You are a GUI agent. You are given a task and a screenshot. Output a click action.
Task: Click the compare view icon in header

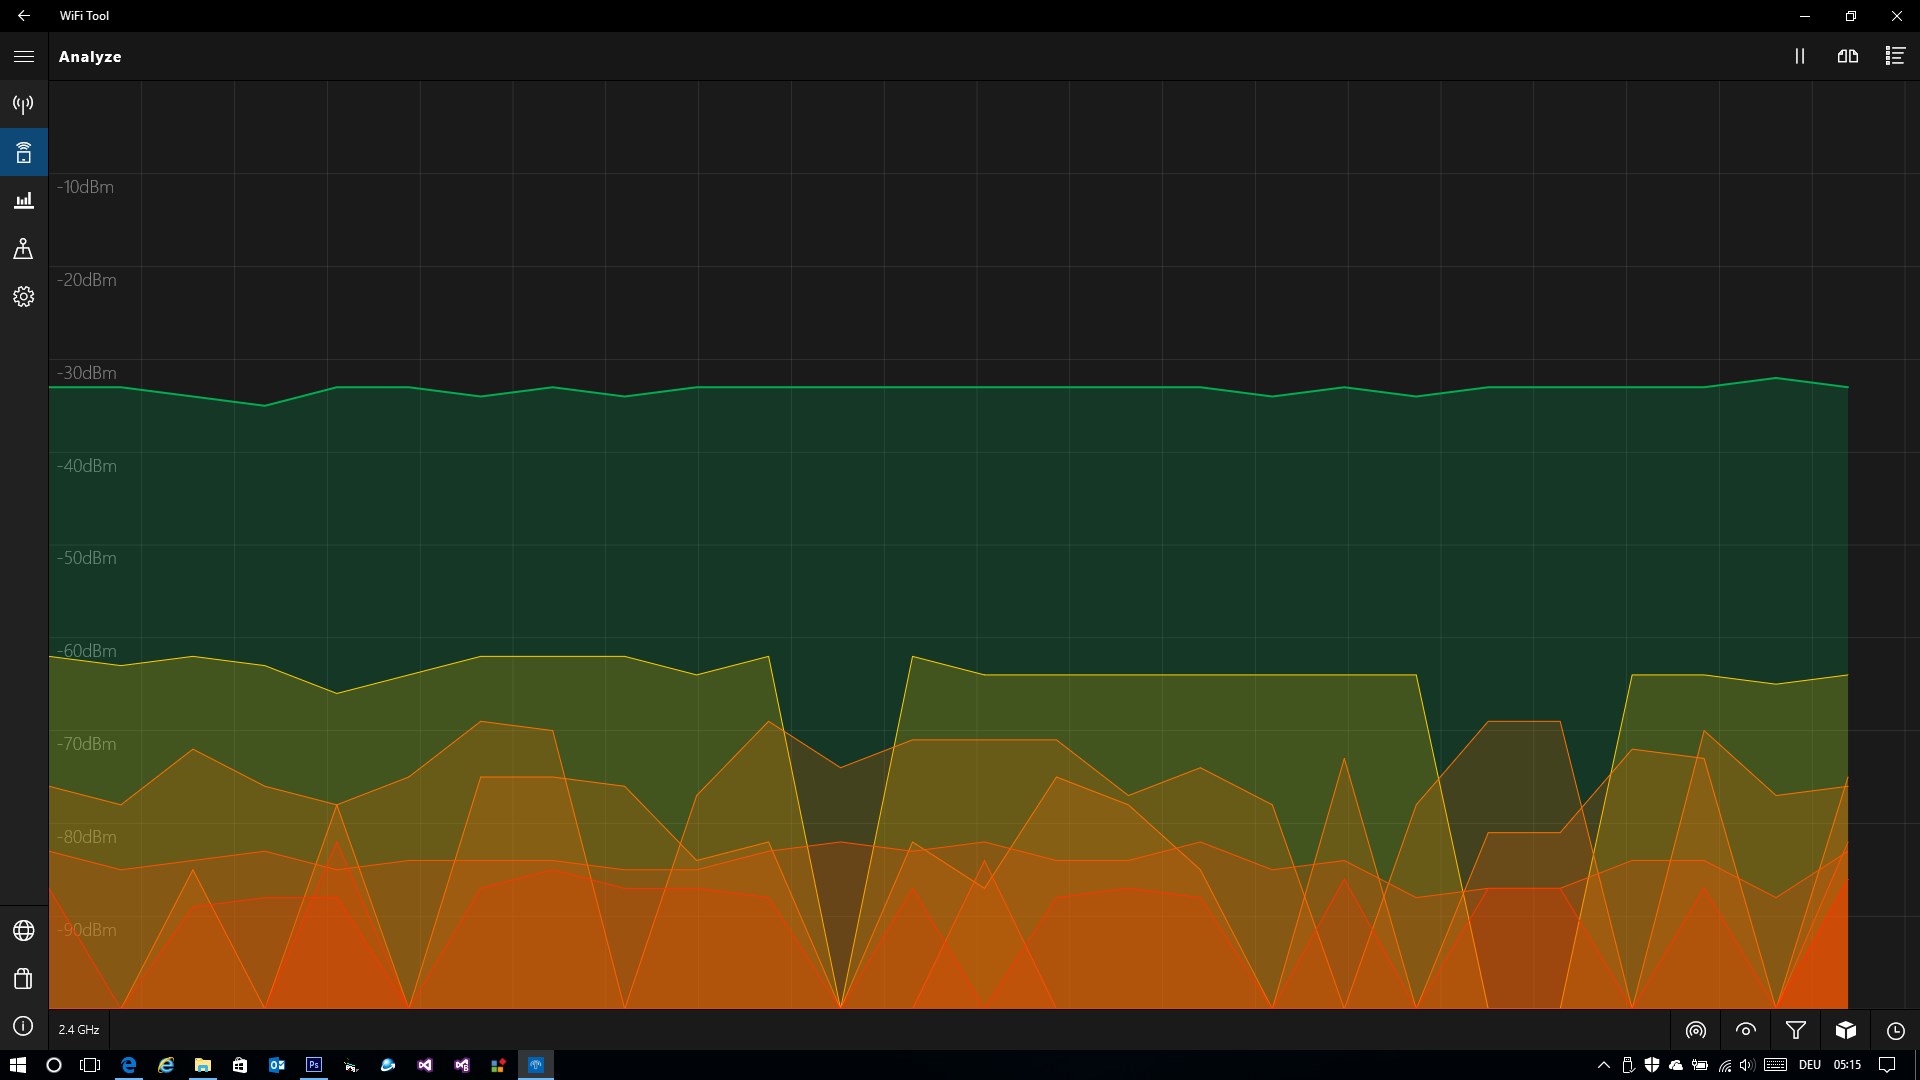click(x=1848, y=57)
